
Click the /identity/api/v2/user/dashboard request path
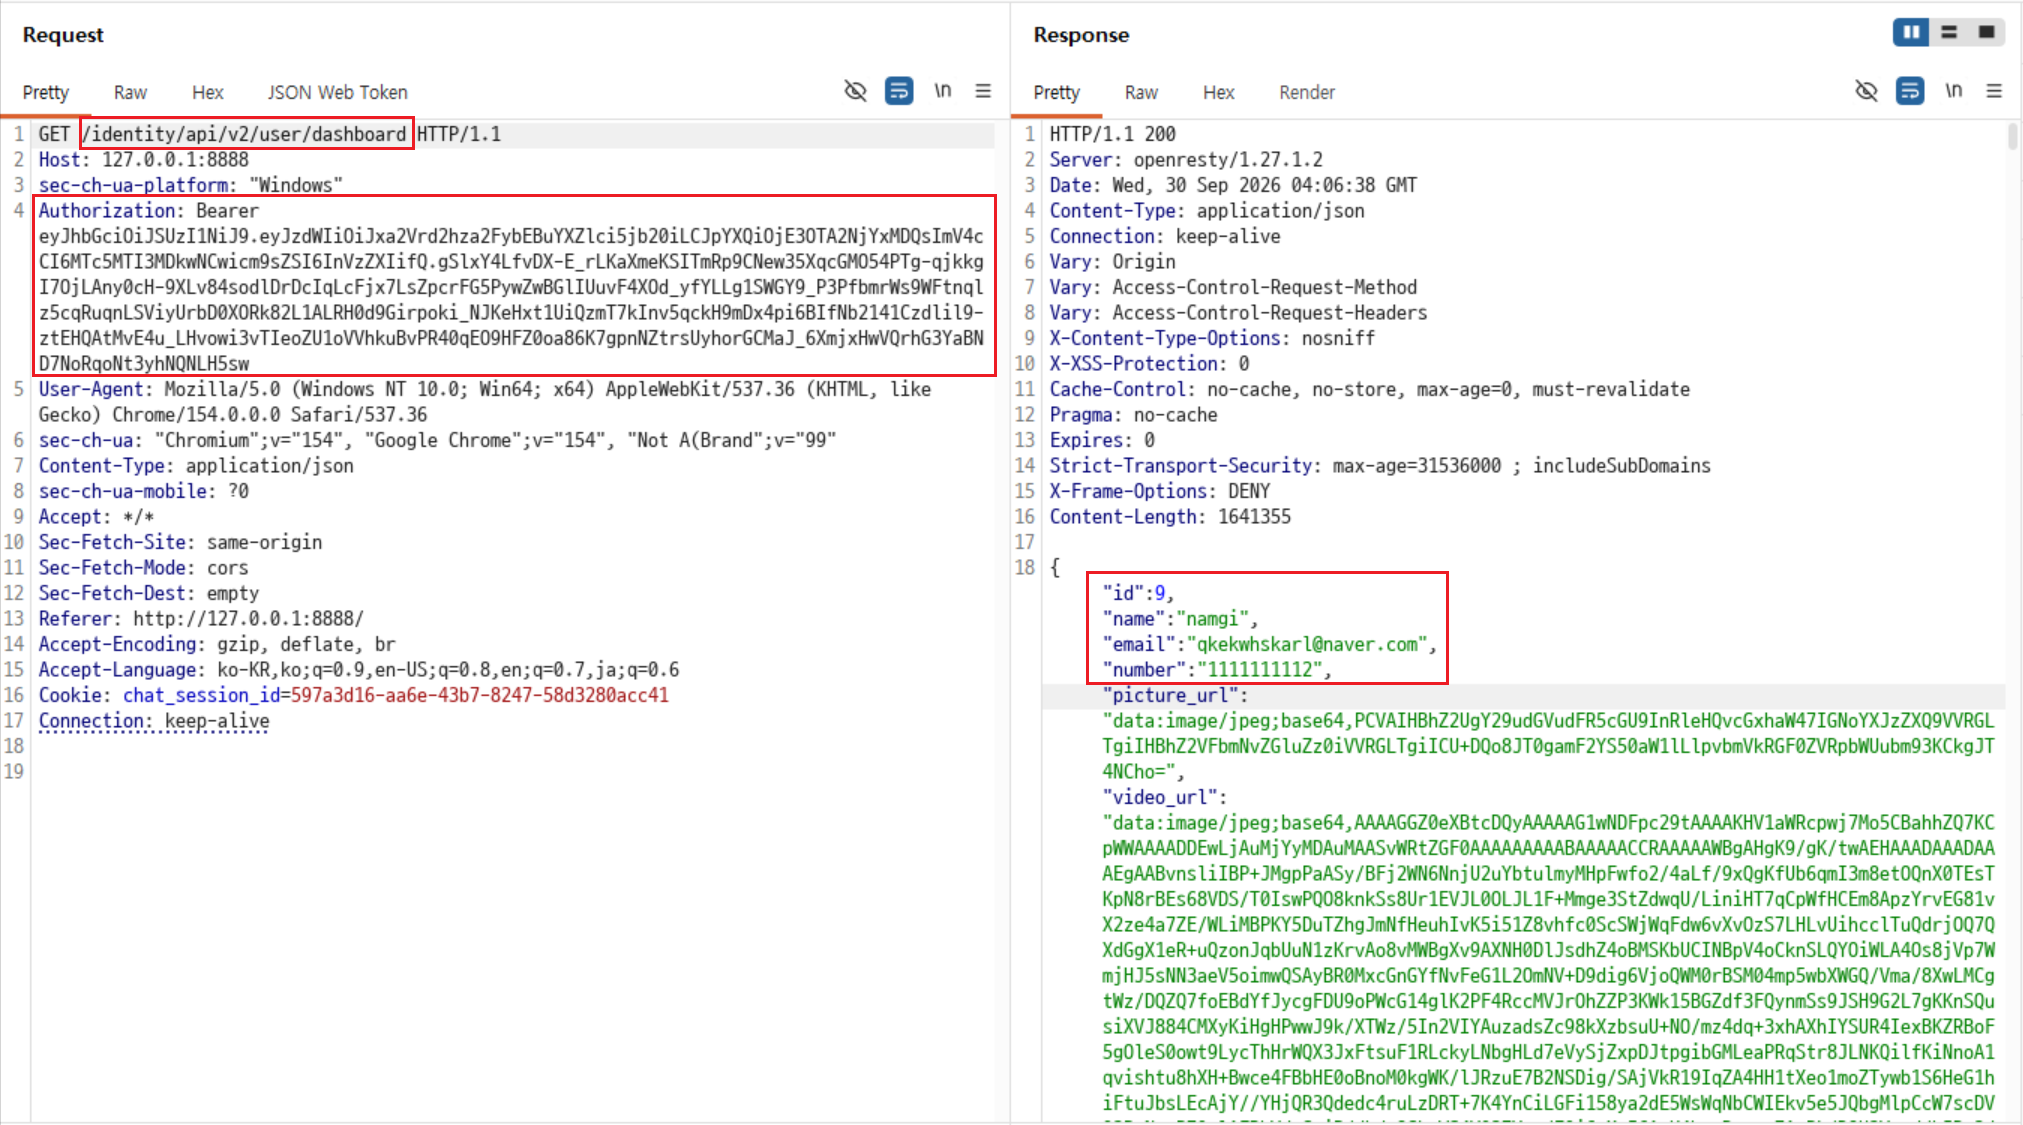click(247, 134)
